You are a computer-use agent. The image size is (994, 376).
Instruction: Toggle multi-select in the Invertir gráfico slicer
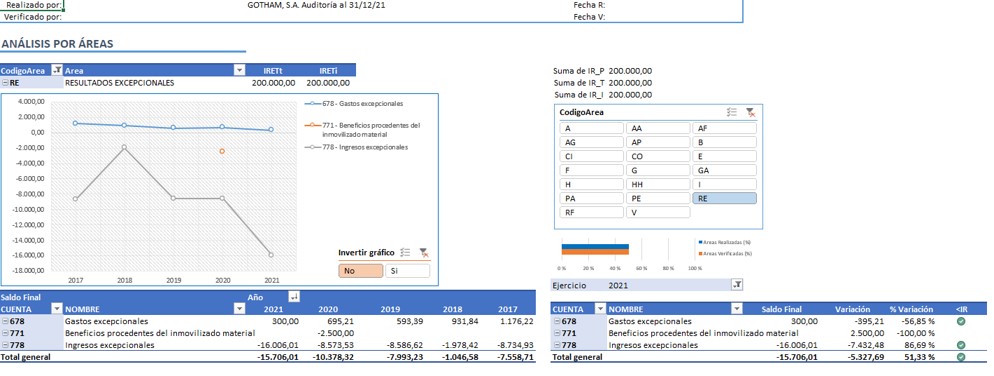(406, 252)
